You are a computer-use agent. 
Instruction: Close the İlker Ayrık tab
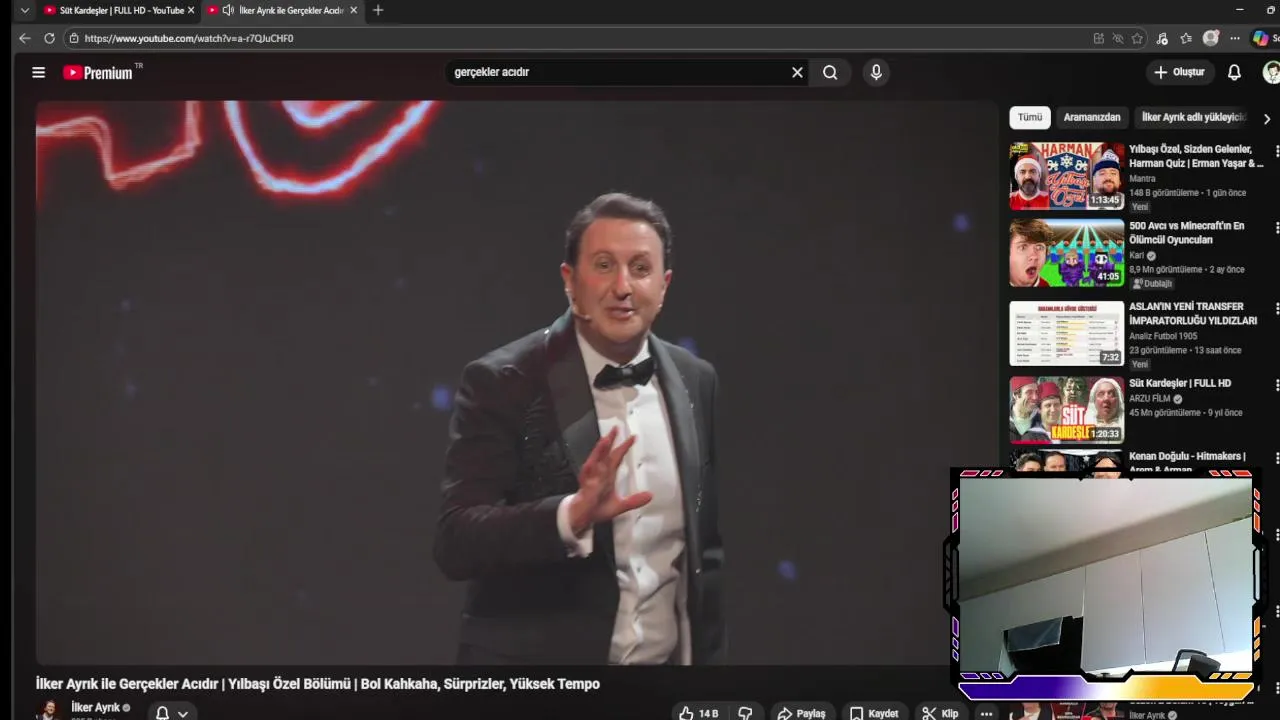[x=353, y=10]
